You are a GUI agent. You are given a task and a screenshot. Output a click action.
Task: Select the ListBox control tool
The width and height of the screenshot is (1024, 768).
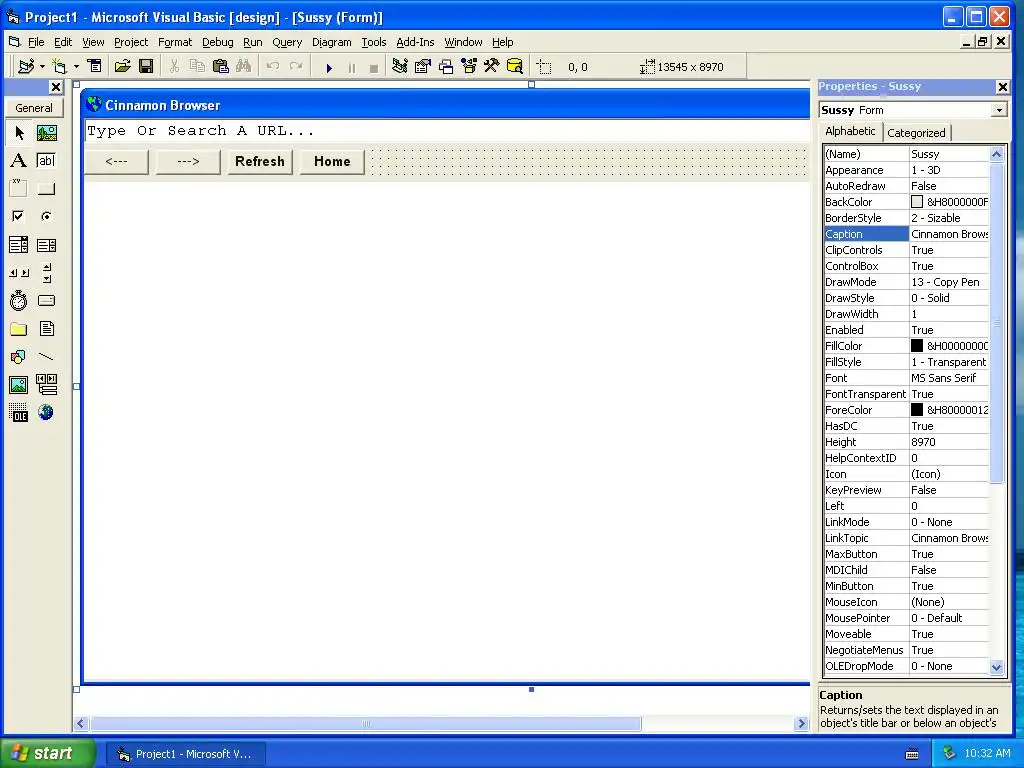click(x=46, y=245)
